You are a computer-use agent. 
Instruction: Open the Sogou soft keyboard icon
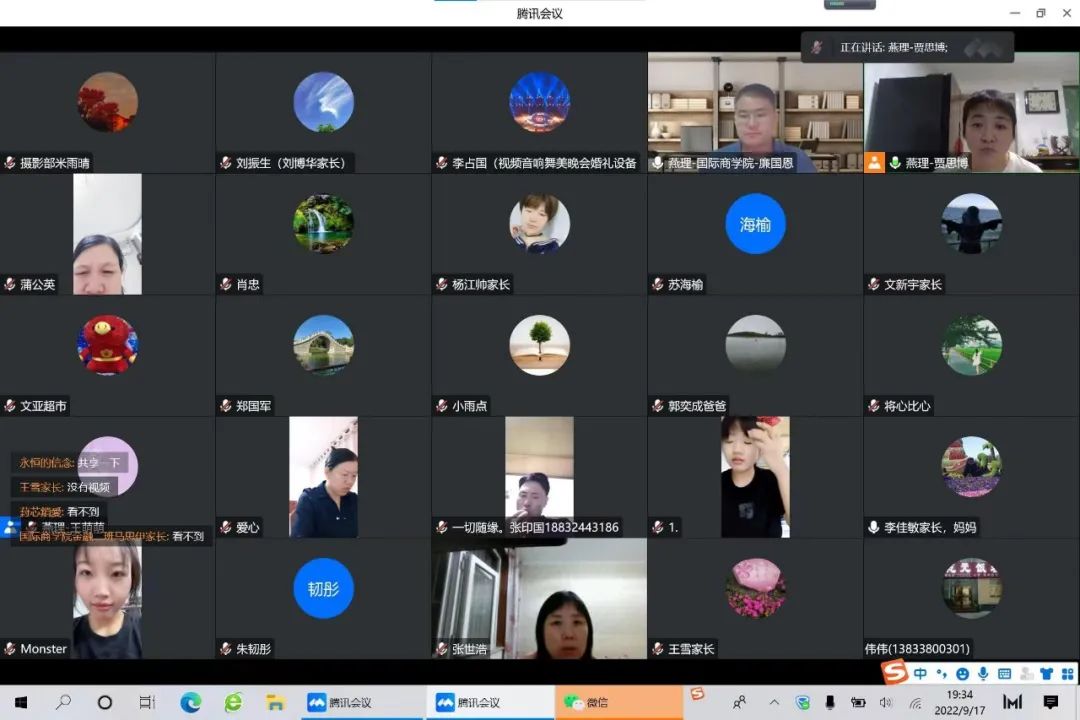[x=1004, y=674]
